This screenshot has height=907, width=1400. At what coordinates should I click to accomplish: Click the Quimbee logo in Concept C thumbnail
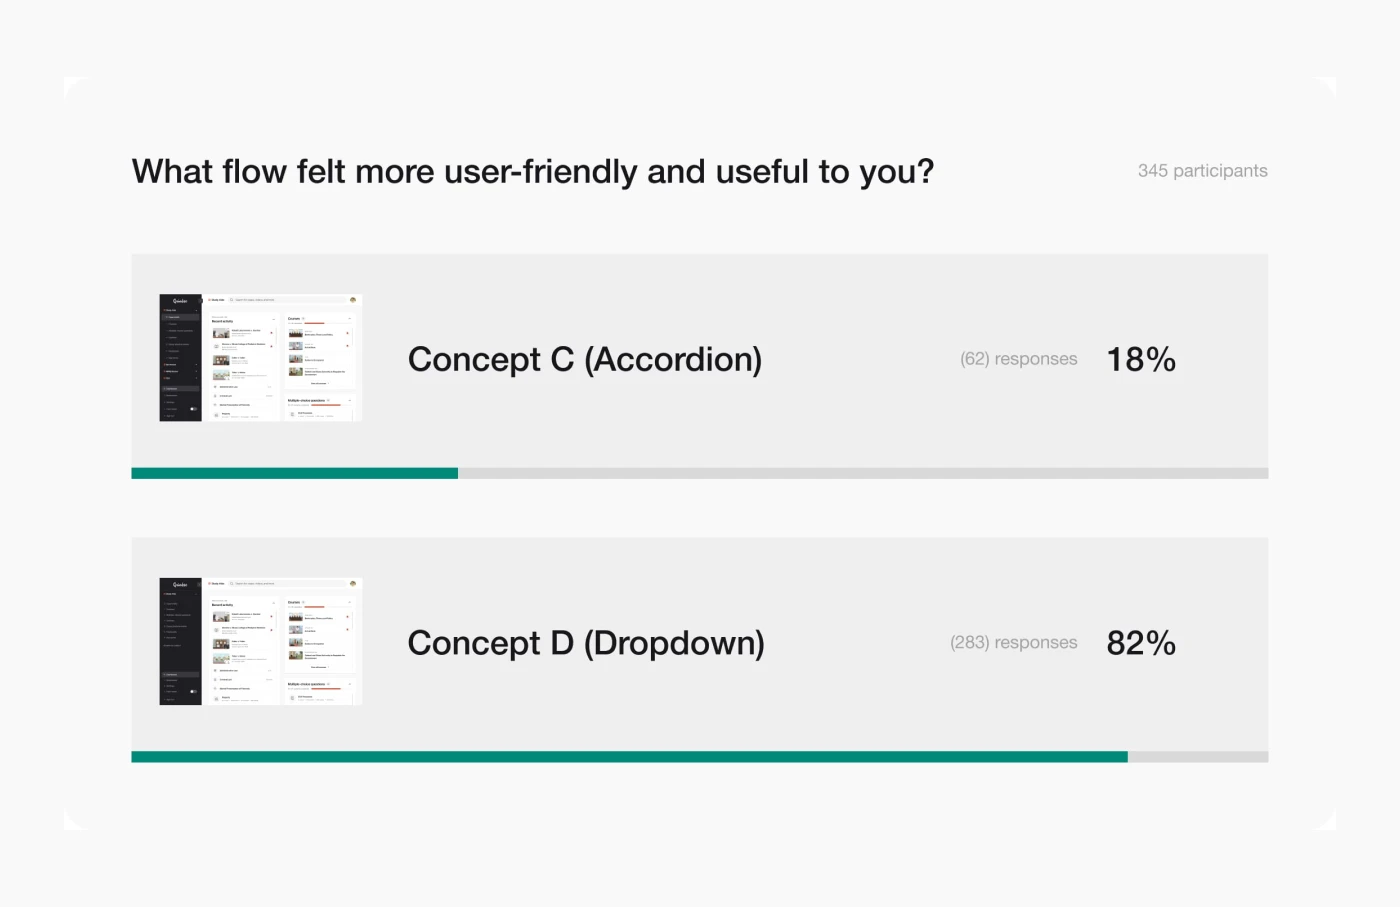[x=180, y=301]
